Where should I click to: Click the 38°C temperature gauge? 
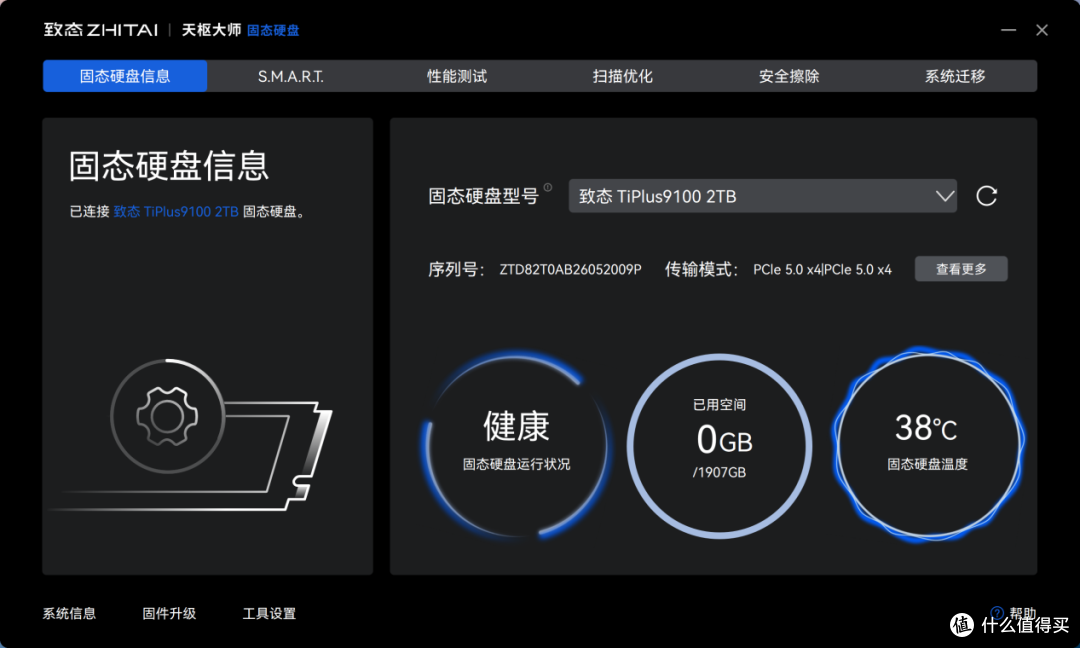click(928, 446)
